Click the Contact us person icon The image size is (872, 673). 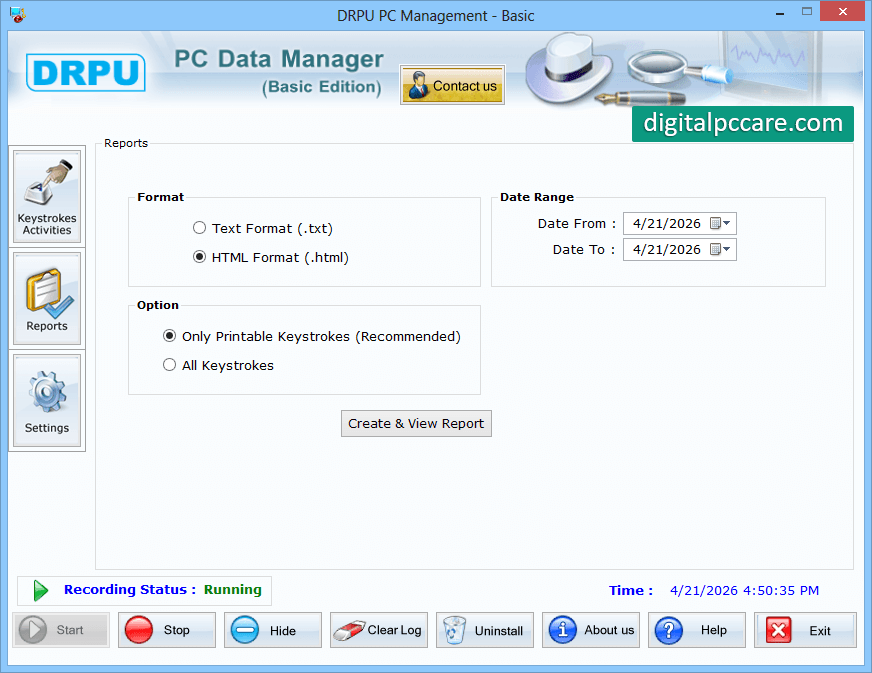point(418,85)
